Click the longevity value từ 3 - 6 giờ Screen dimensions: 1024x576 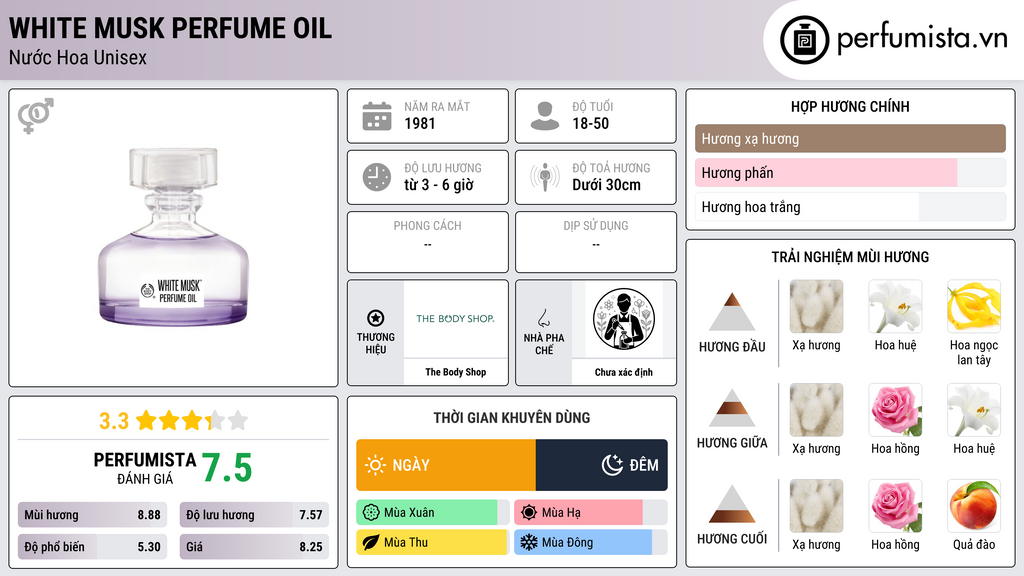[x=439, y=185]
